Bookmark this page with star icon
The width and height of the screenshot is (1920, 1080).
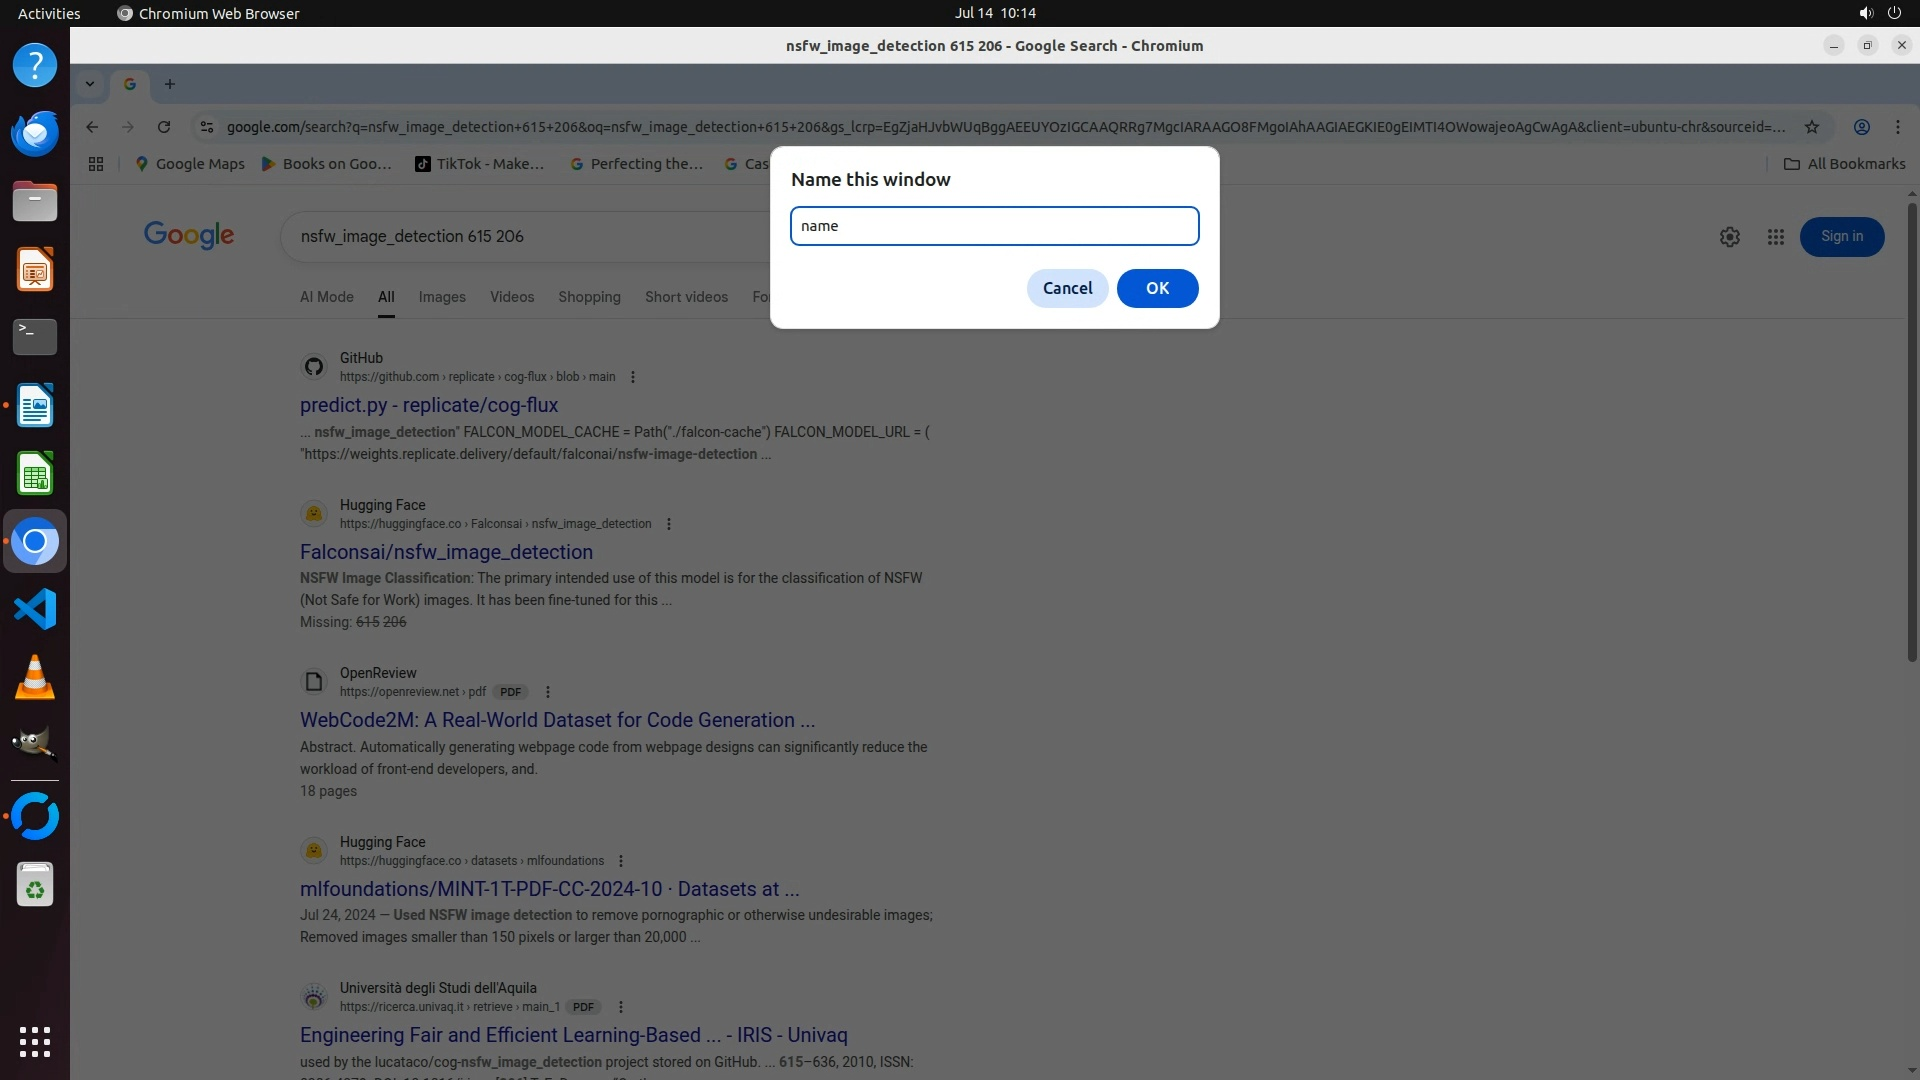click(1811, 127)
